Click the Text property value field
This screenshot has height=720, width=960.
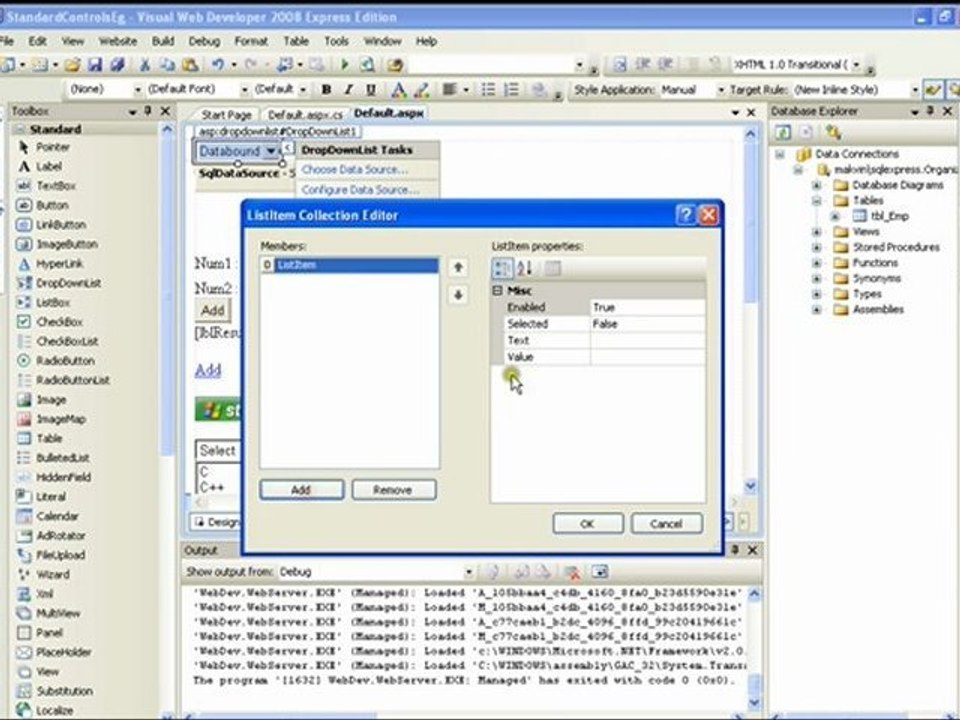[647, 340]
